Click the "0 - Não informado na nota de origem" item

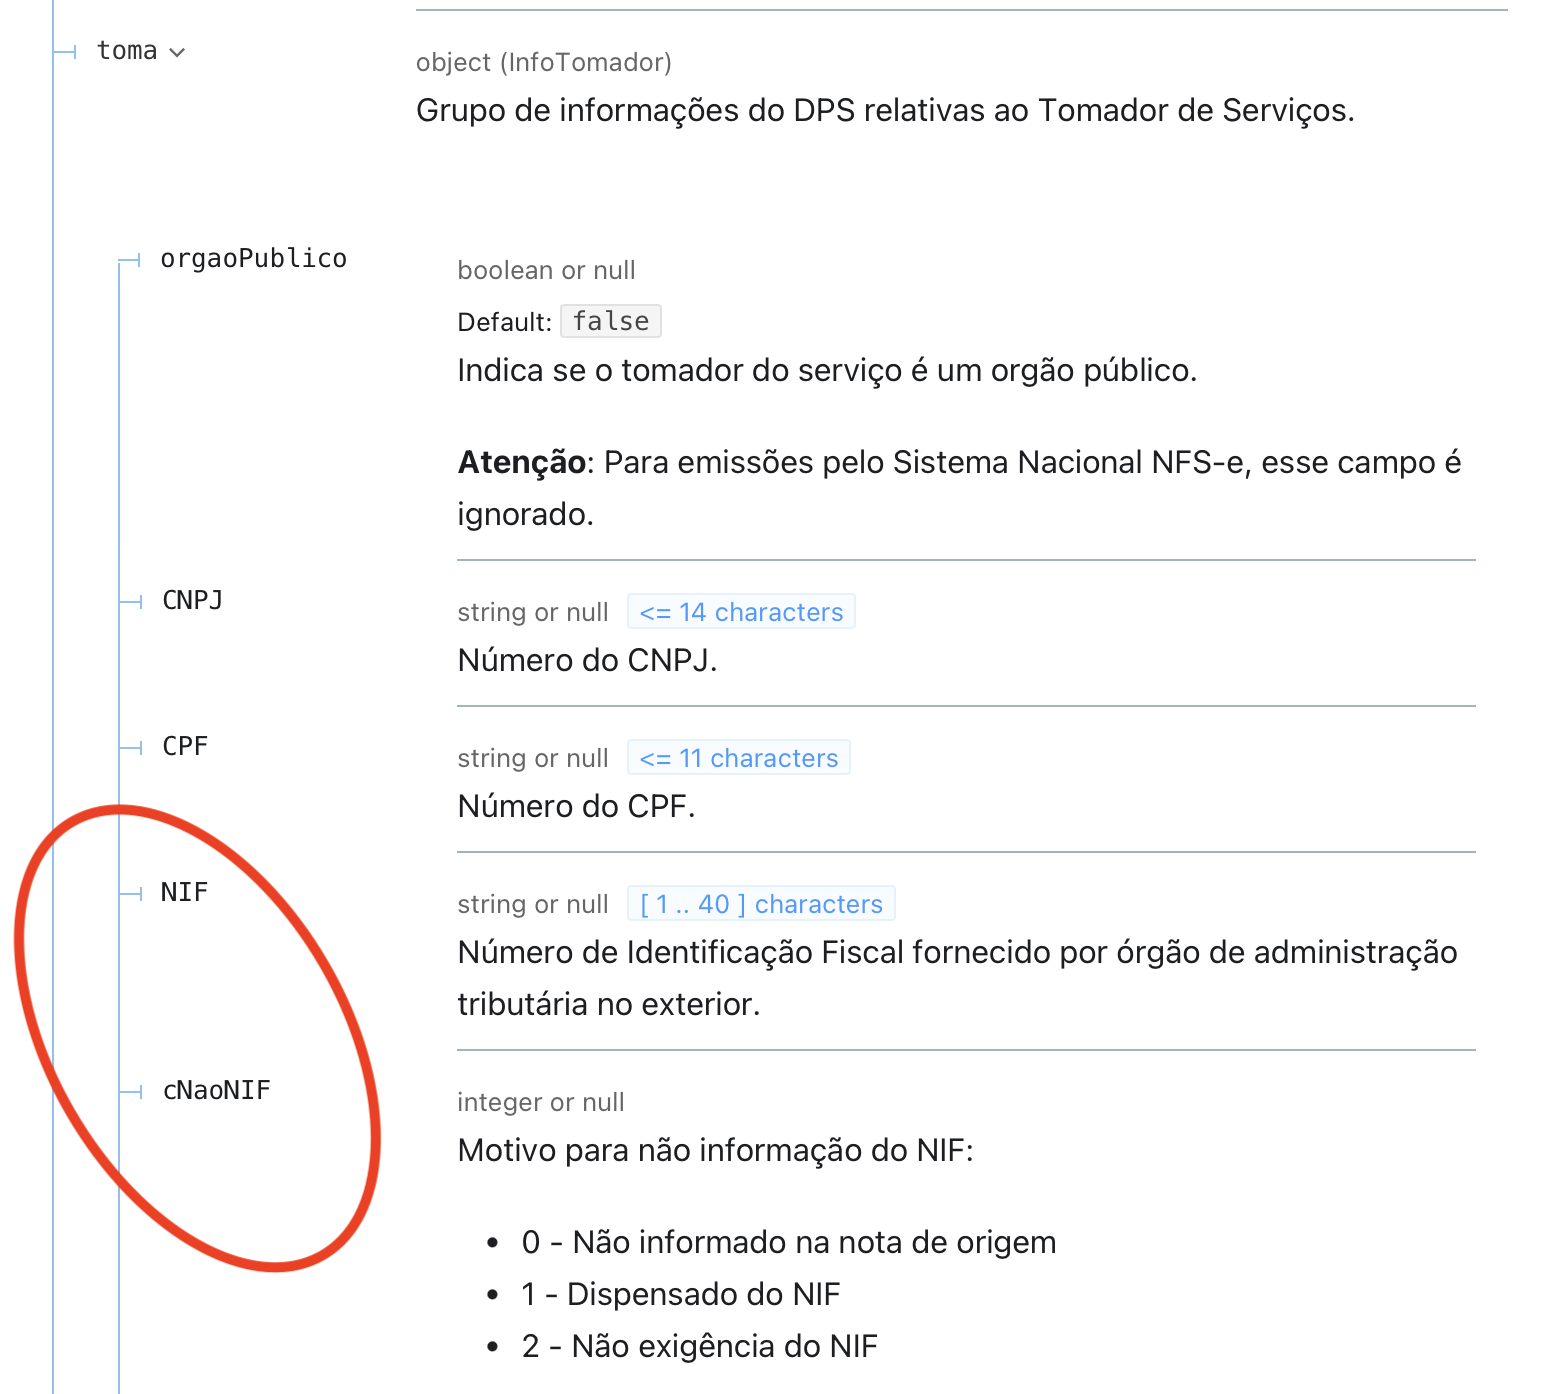[x=788, y=1243]
